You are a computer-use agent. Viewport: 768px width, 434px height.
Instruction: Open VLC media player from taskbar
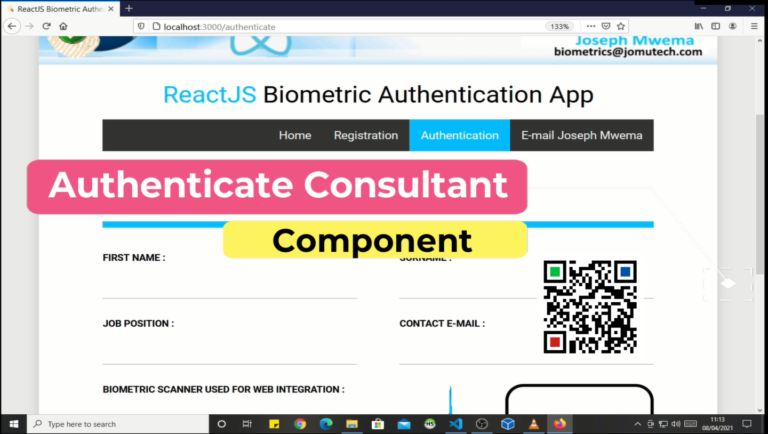(534, 424)
